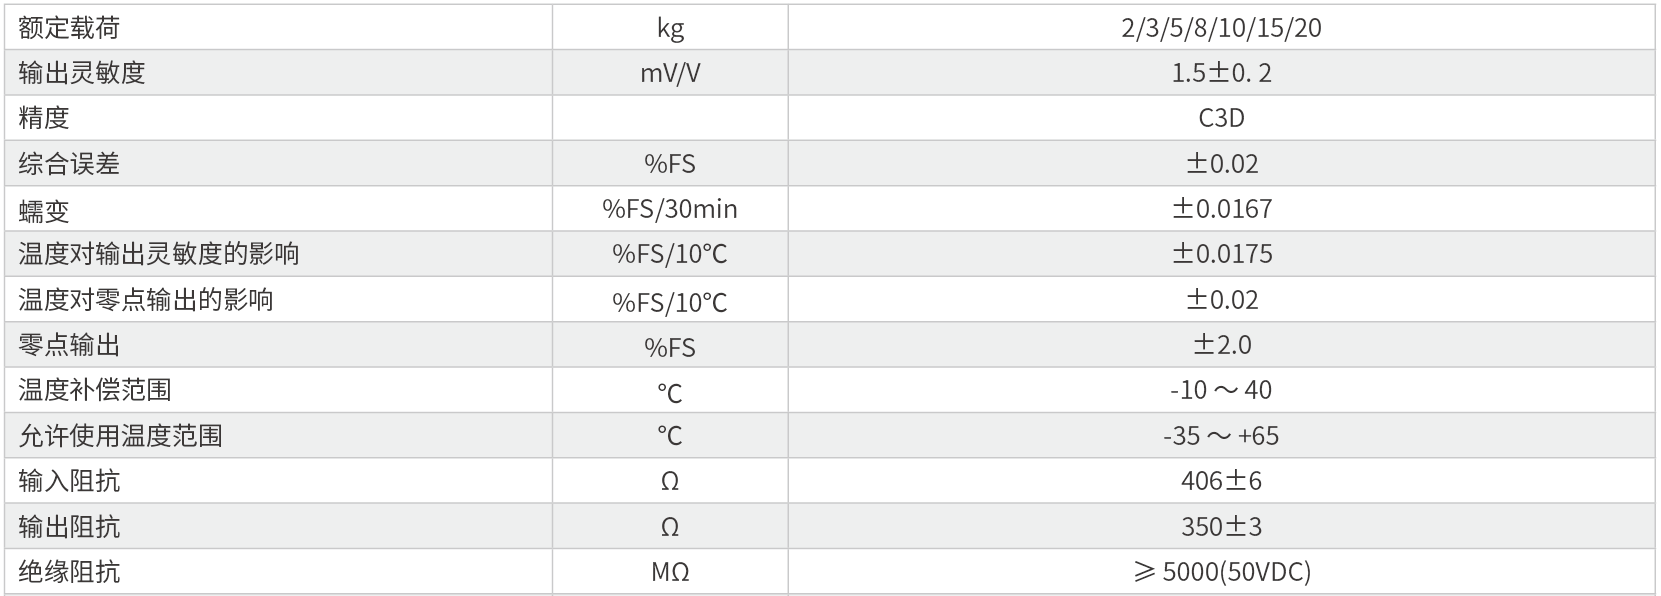
Task: Select the 1.5±0.2 sensitivity value
Action: pyautogui.click(x=1221, y=73)
